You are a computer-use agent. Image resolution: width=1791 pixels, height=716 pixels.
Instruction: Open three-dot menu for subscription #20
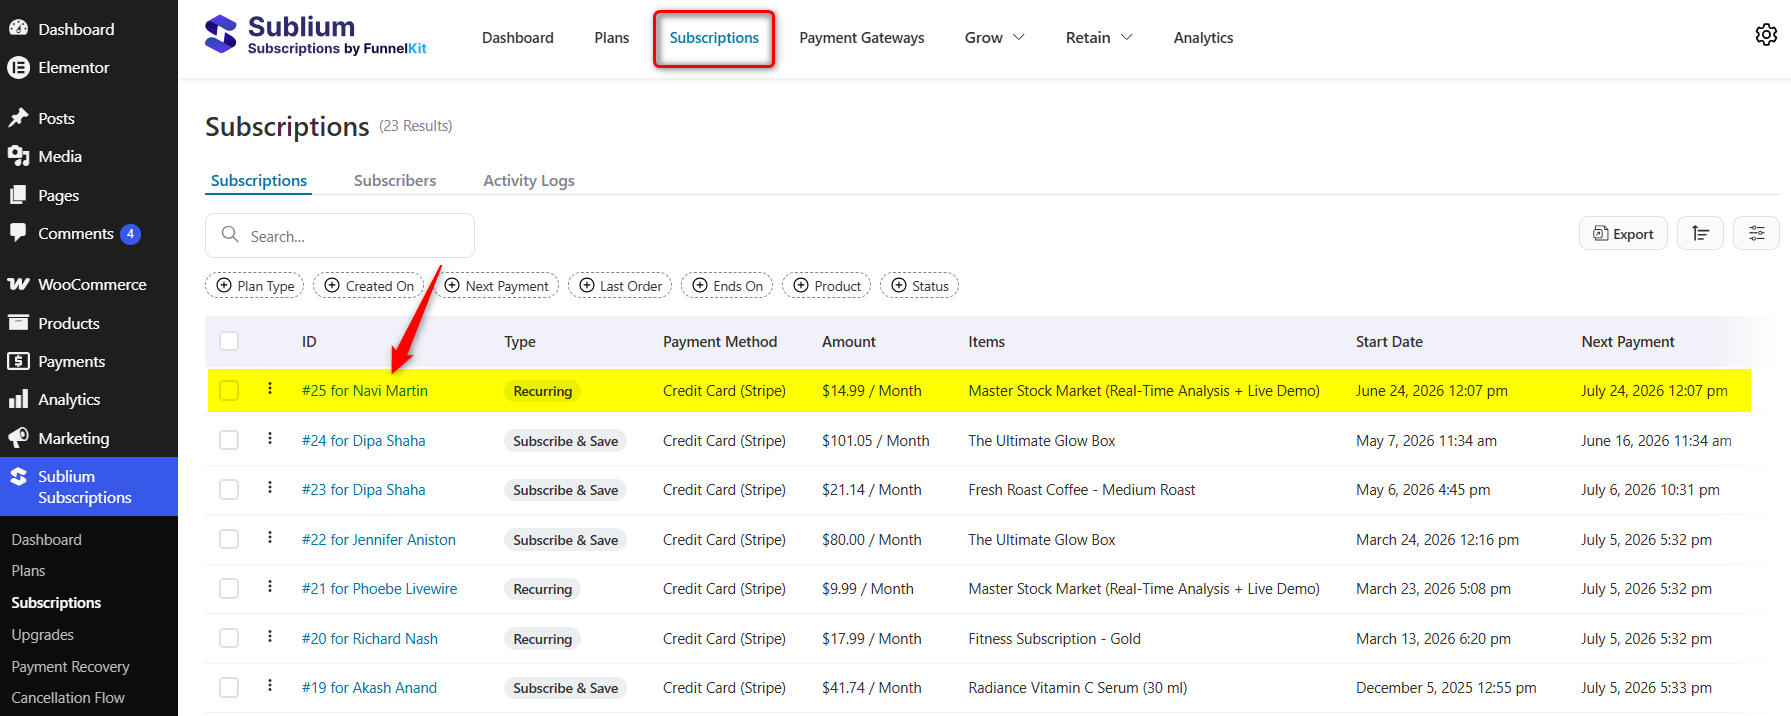(x=269, y=636)
